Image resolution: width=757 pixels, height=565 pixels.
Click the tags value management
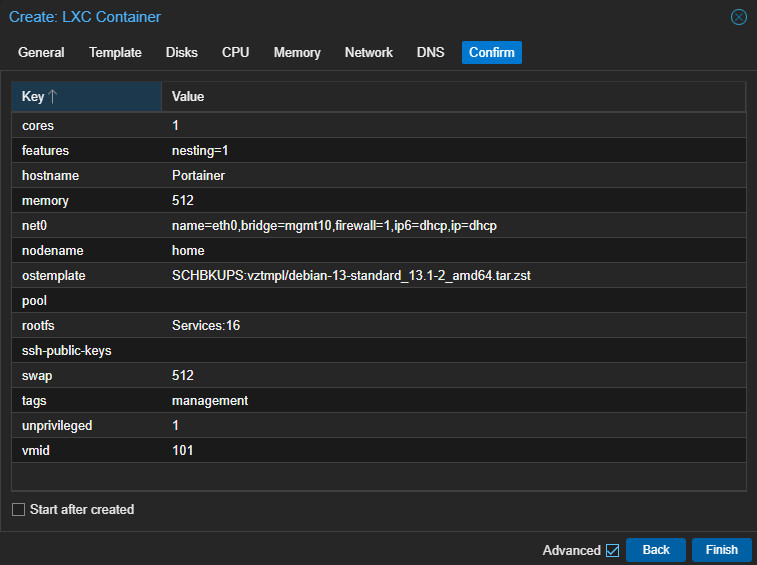coord(210,401)
